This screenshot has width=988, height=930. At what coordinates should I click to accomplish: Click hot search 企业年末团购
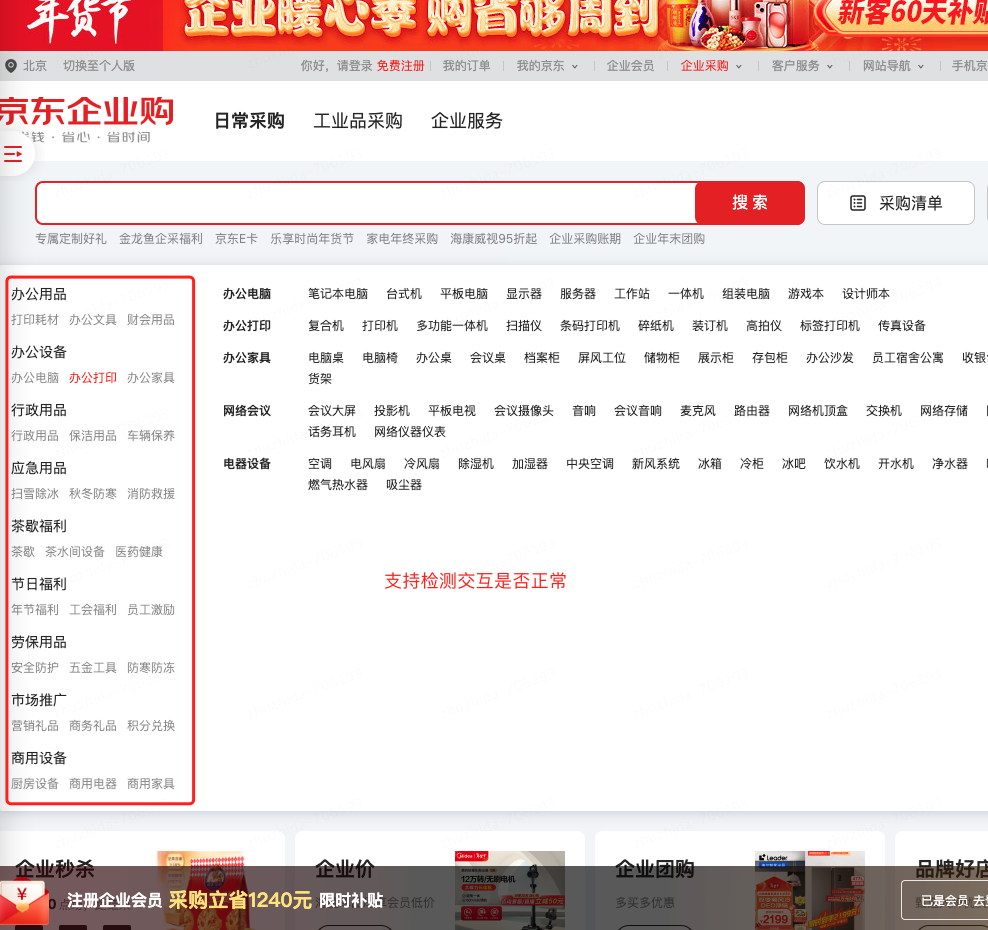[669, 239]
